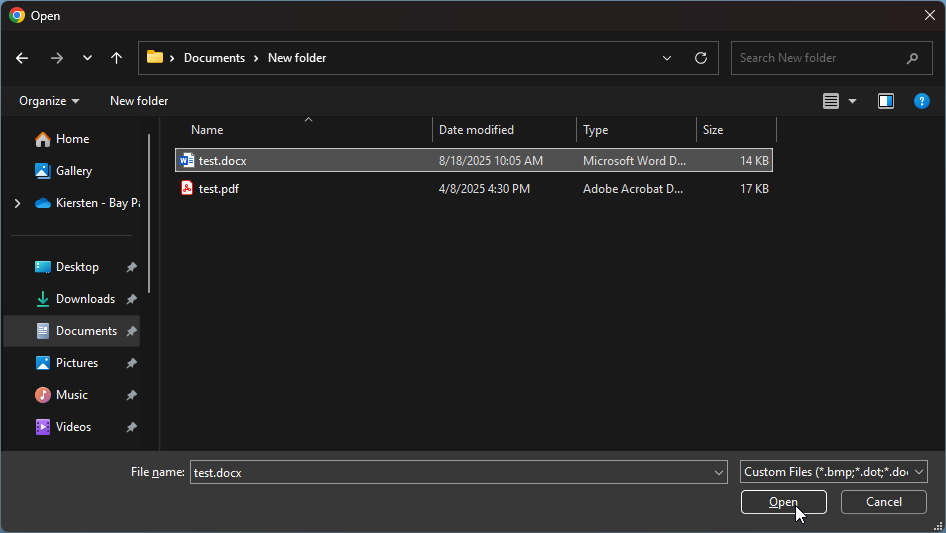Click New folder in the toolbar
This screenshot has height=533, width=946.
coord(139,101)
